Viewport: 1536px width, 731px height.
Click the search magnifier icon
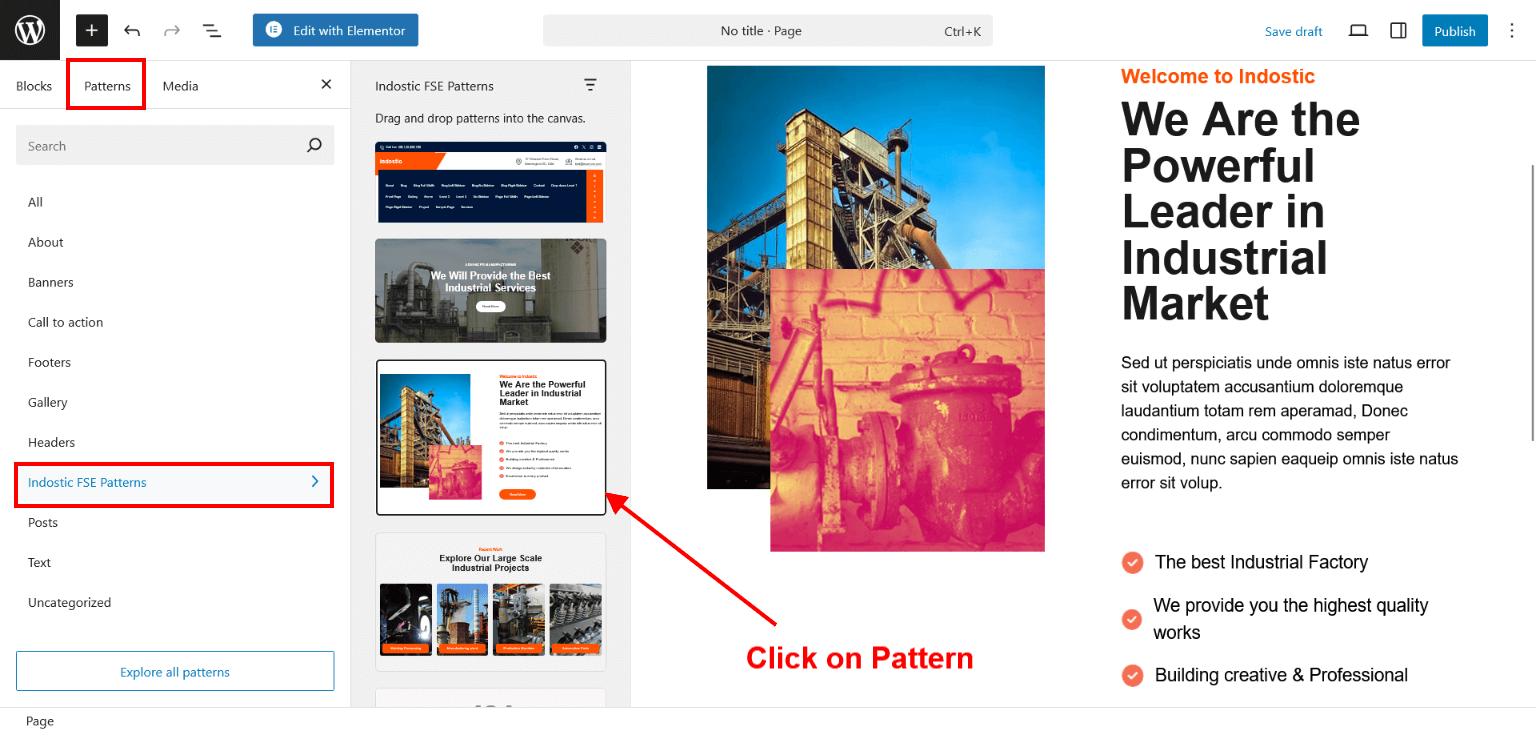click(x=314, y=145)
